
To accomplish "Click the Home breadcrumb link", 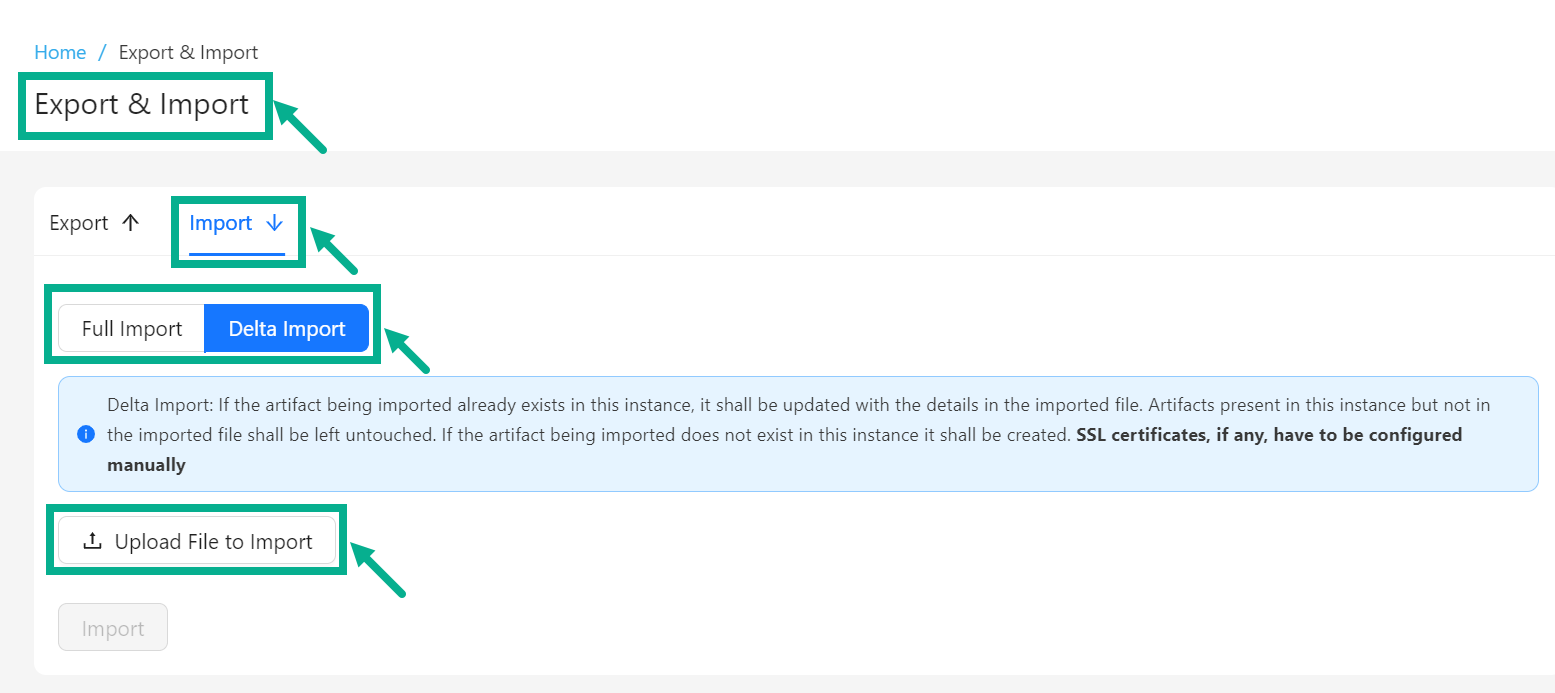I will (x=60, y=52).
